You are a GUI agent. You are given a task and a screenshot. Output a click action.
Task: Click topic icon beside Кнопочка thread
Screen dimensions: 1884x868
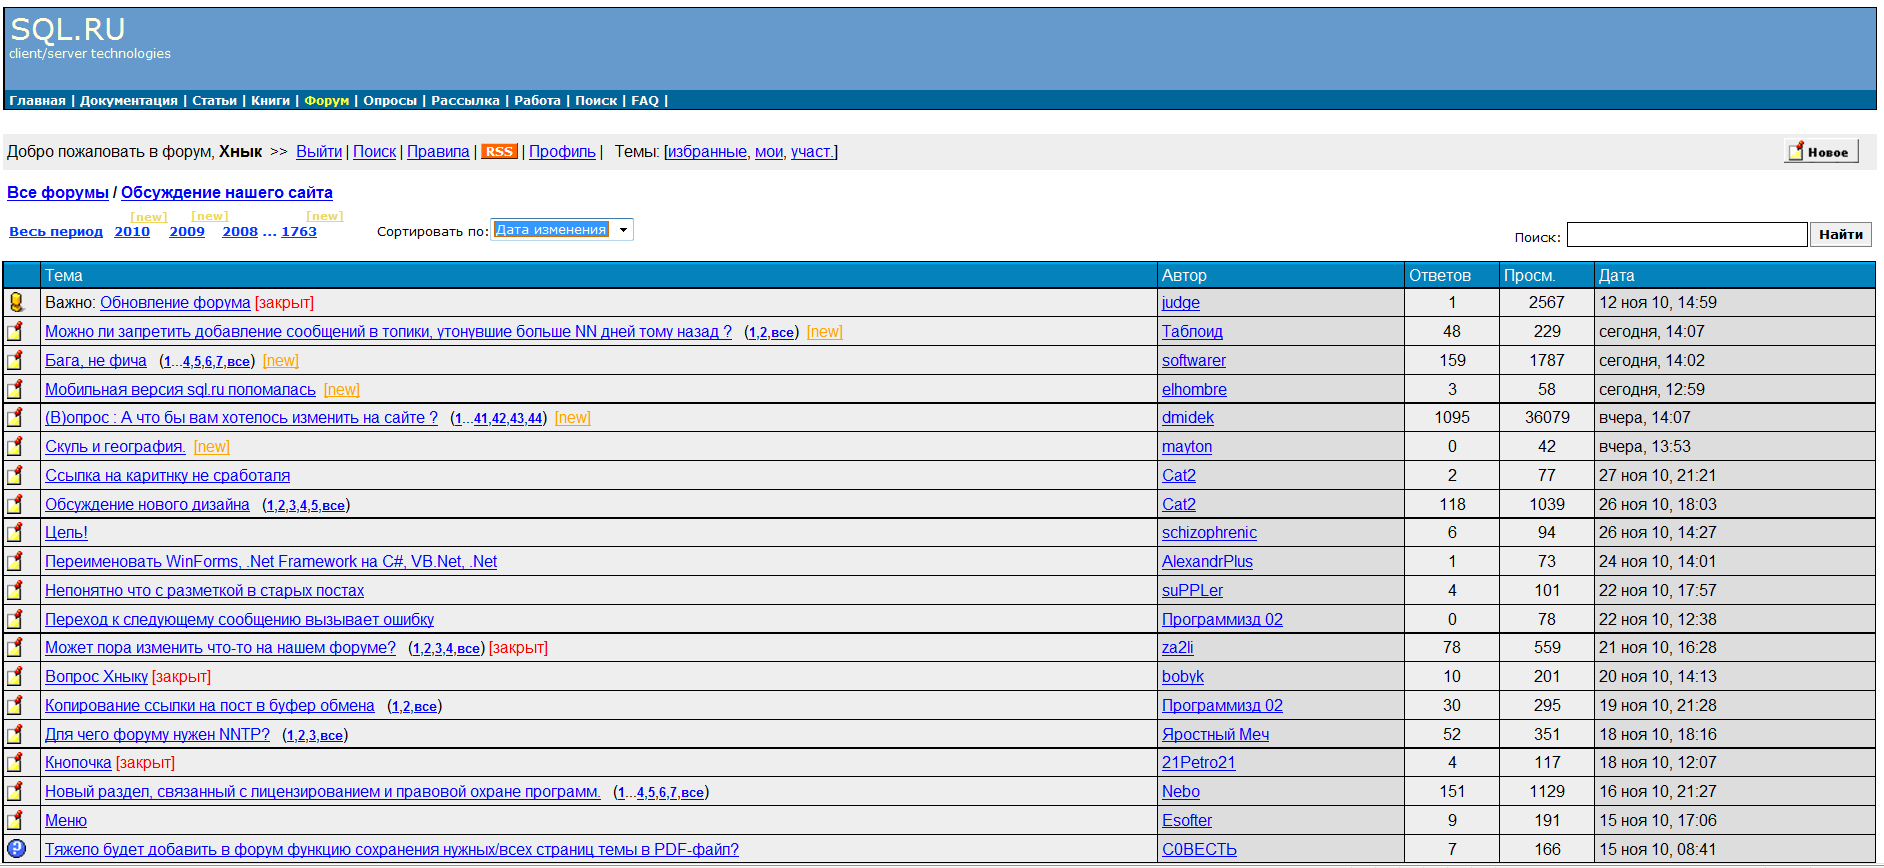tap(16, 763)
